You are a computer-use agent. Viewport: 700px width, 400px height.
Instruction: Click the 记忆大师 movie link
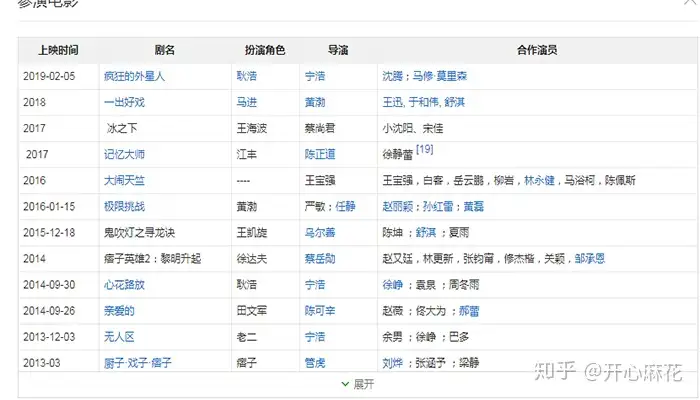pos(124,154)
